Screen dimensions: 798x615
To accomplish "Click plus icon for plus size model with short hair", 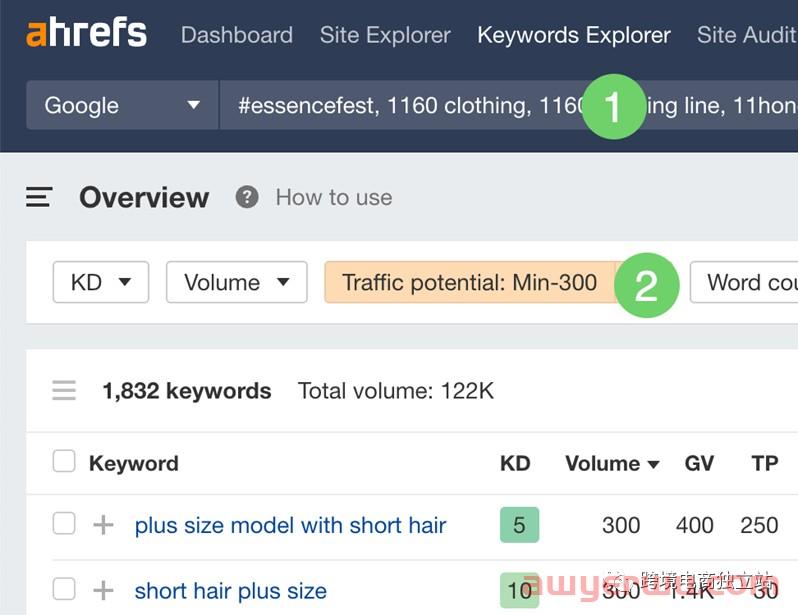I will point(103,525).
